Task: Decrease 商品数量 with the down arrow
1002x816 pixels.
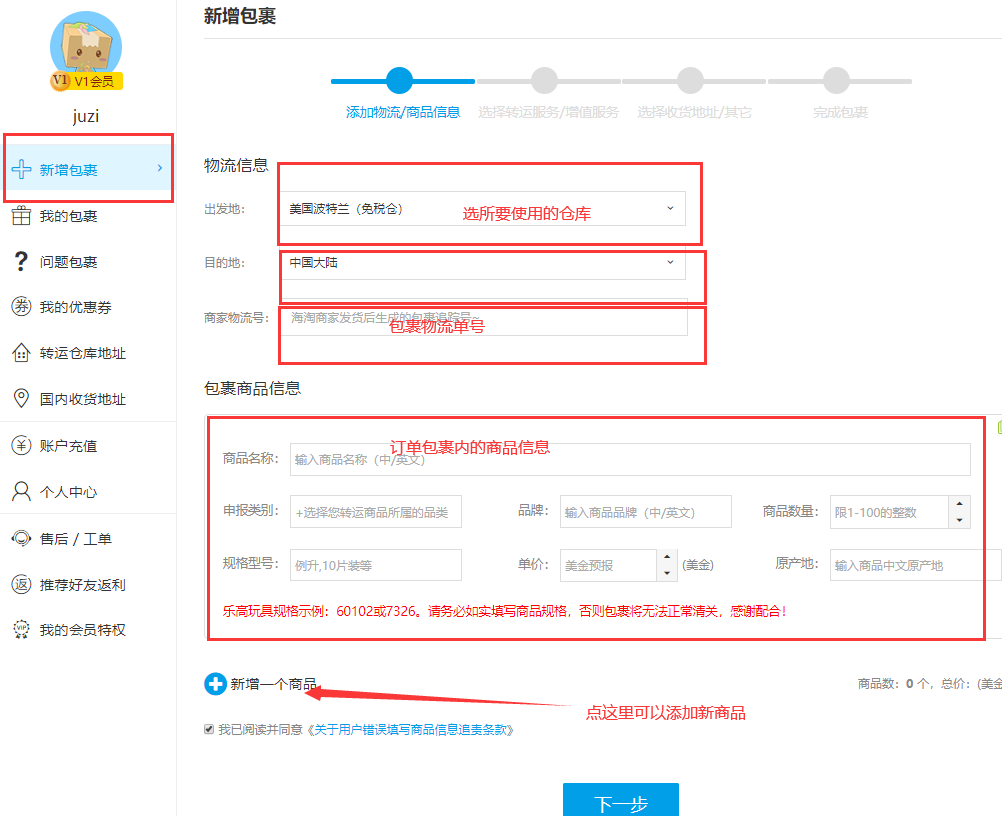Action: [960, 520]
